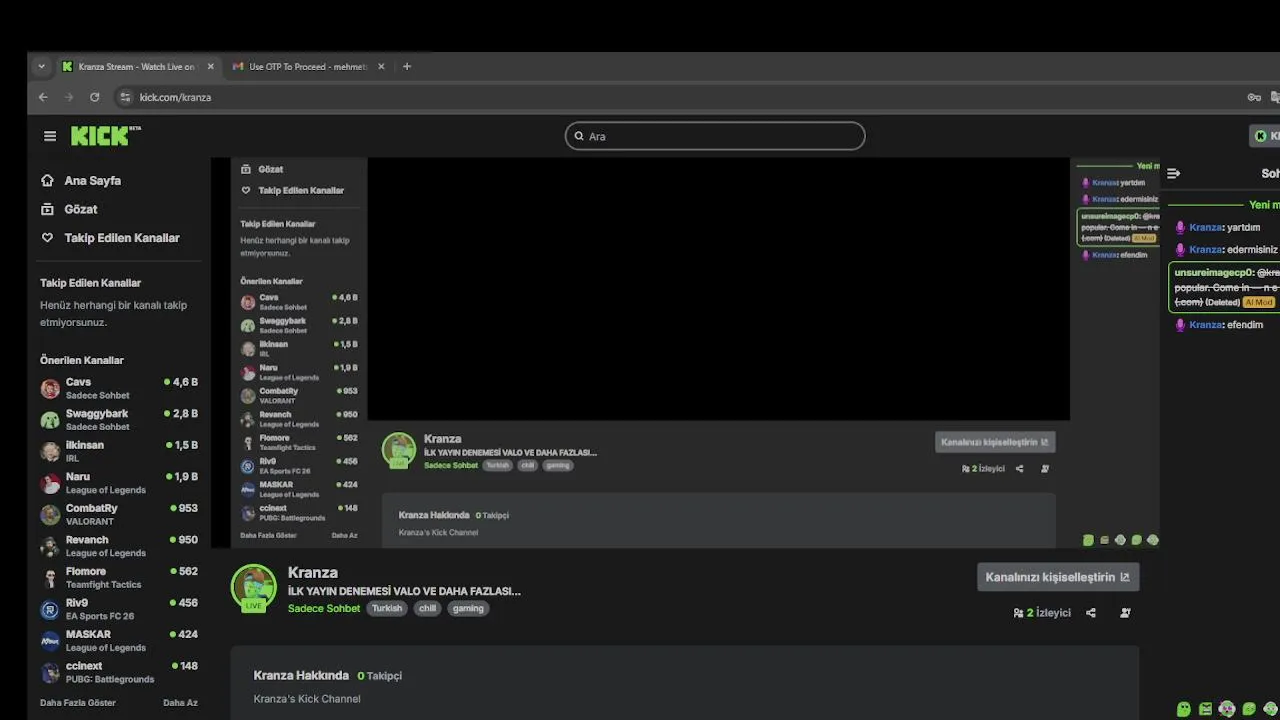
Task: Click the share icon inside the mirrored preview
Action: click(1019, 468)
